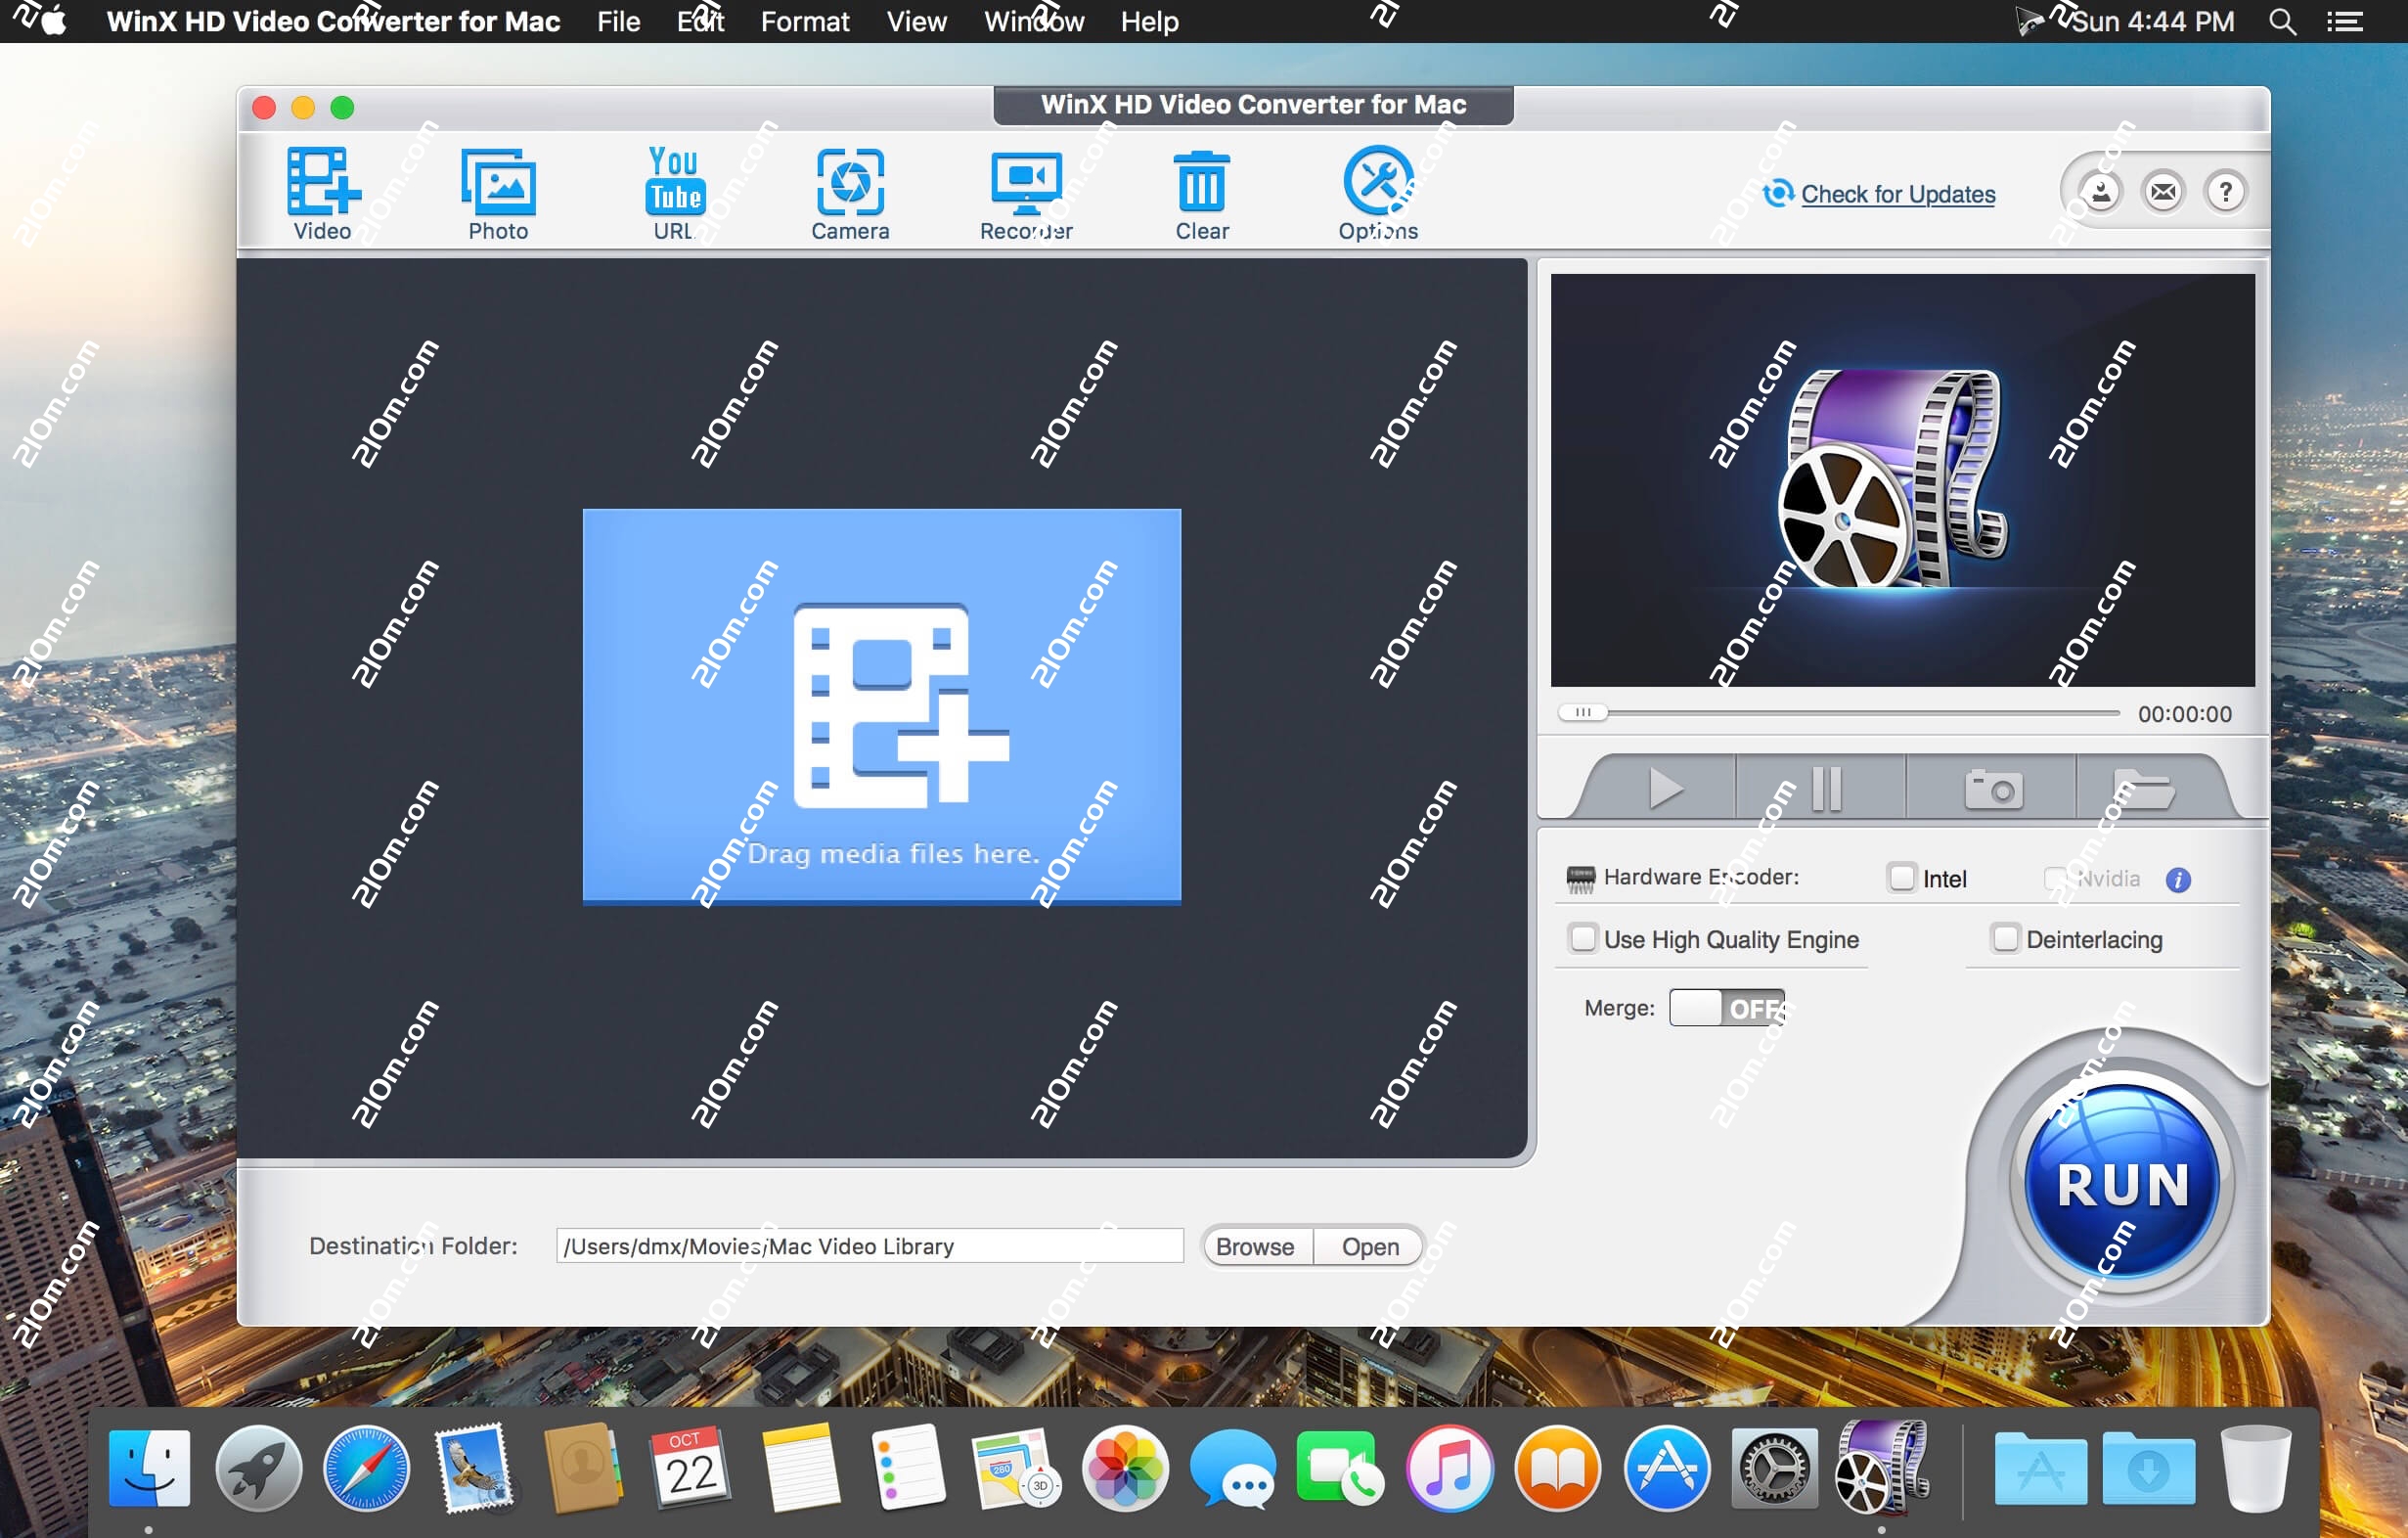Take a snapshot with the camera button

pos(1993,788)
